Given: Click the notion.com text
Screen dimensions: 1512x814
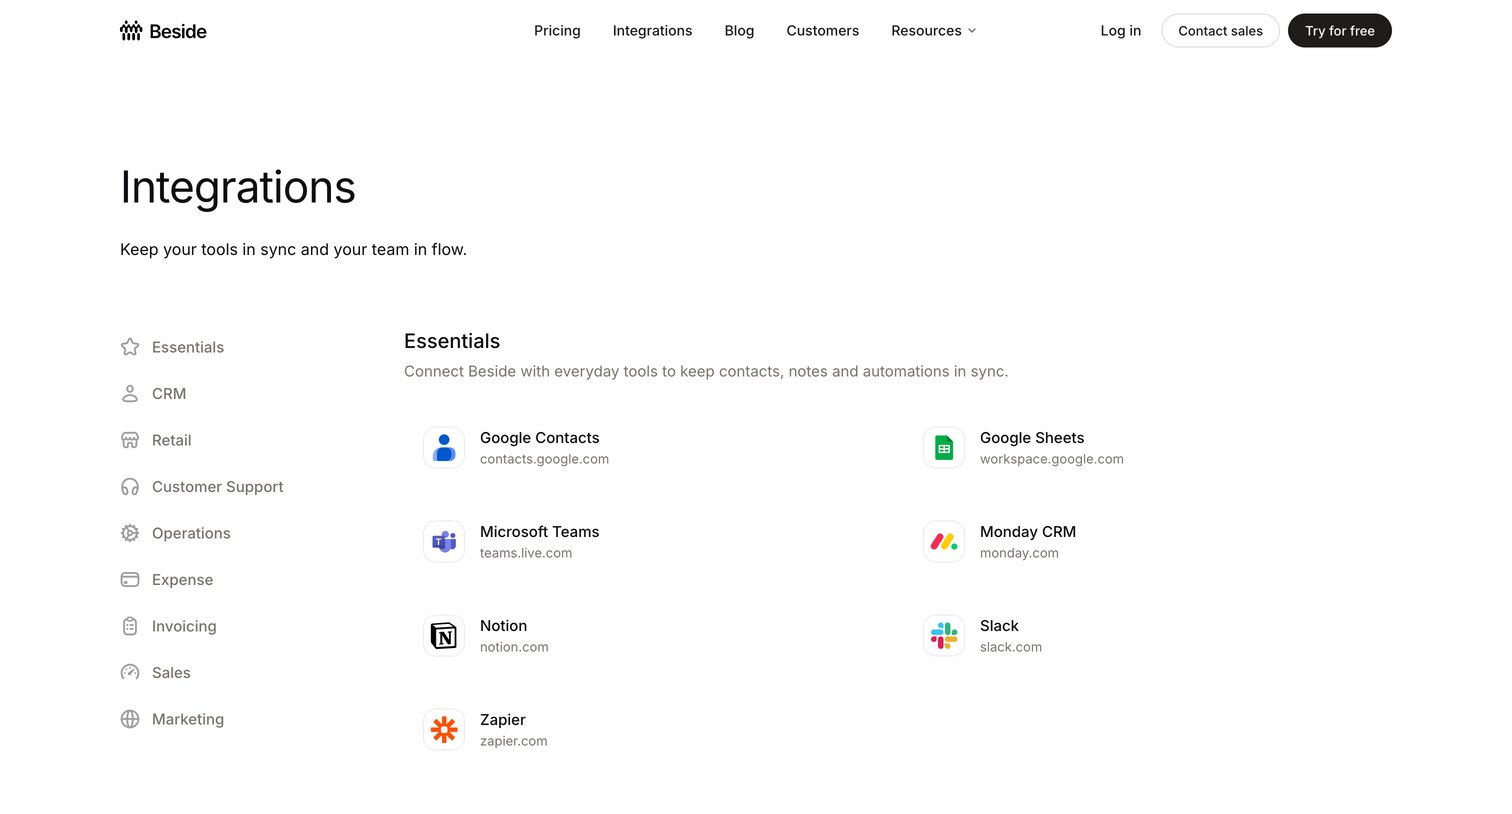Looking at the screenshot, I should (x=514, y=647).
